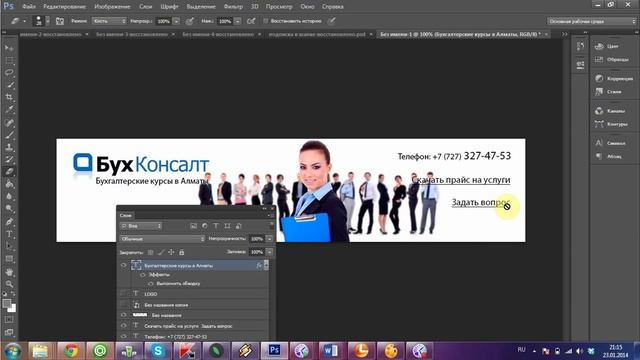Select the Paint Bucket tool
Image resolution: width=640 pixels, height=360 pixels.
pyautogui.click(x=9, y=184)
